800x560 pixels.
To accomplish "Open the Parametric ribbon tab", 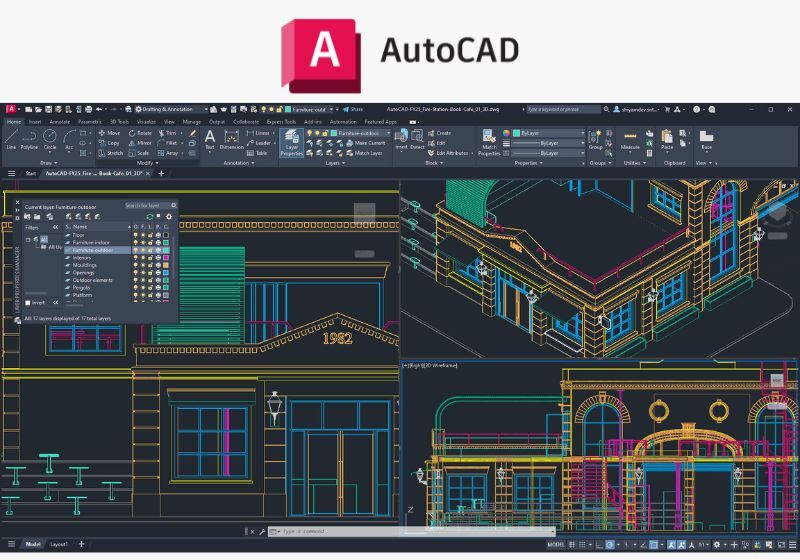I will [x=90, y=122].
